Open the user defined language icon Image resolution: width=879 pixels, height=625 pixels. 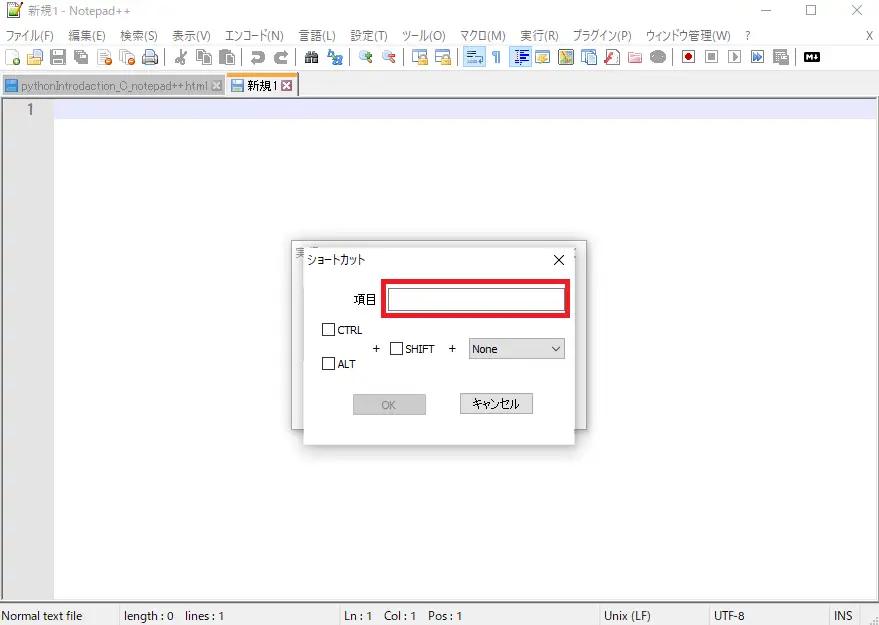(x=543, y=57)
